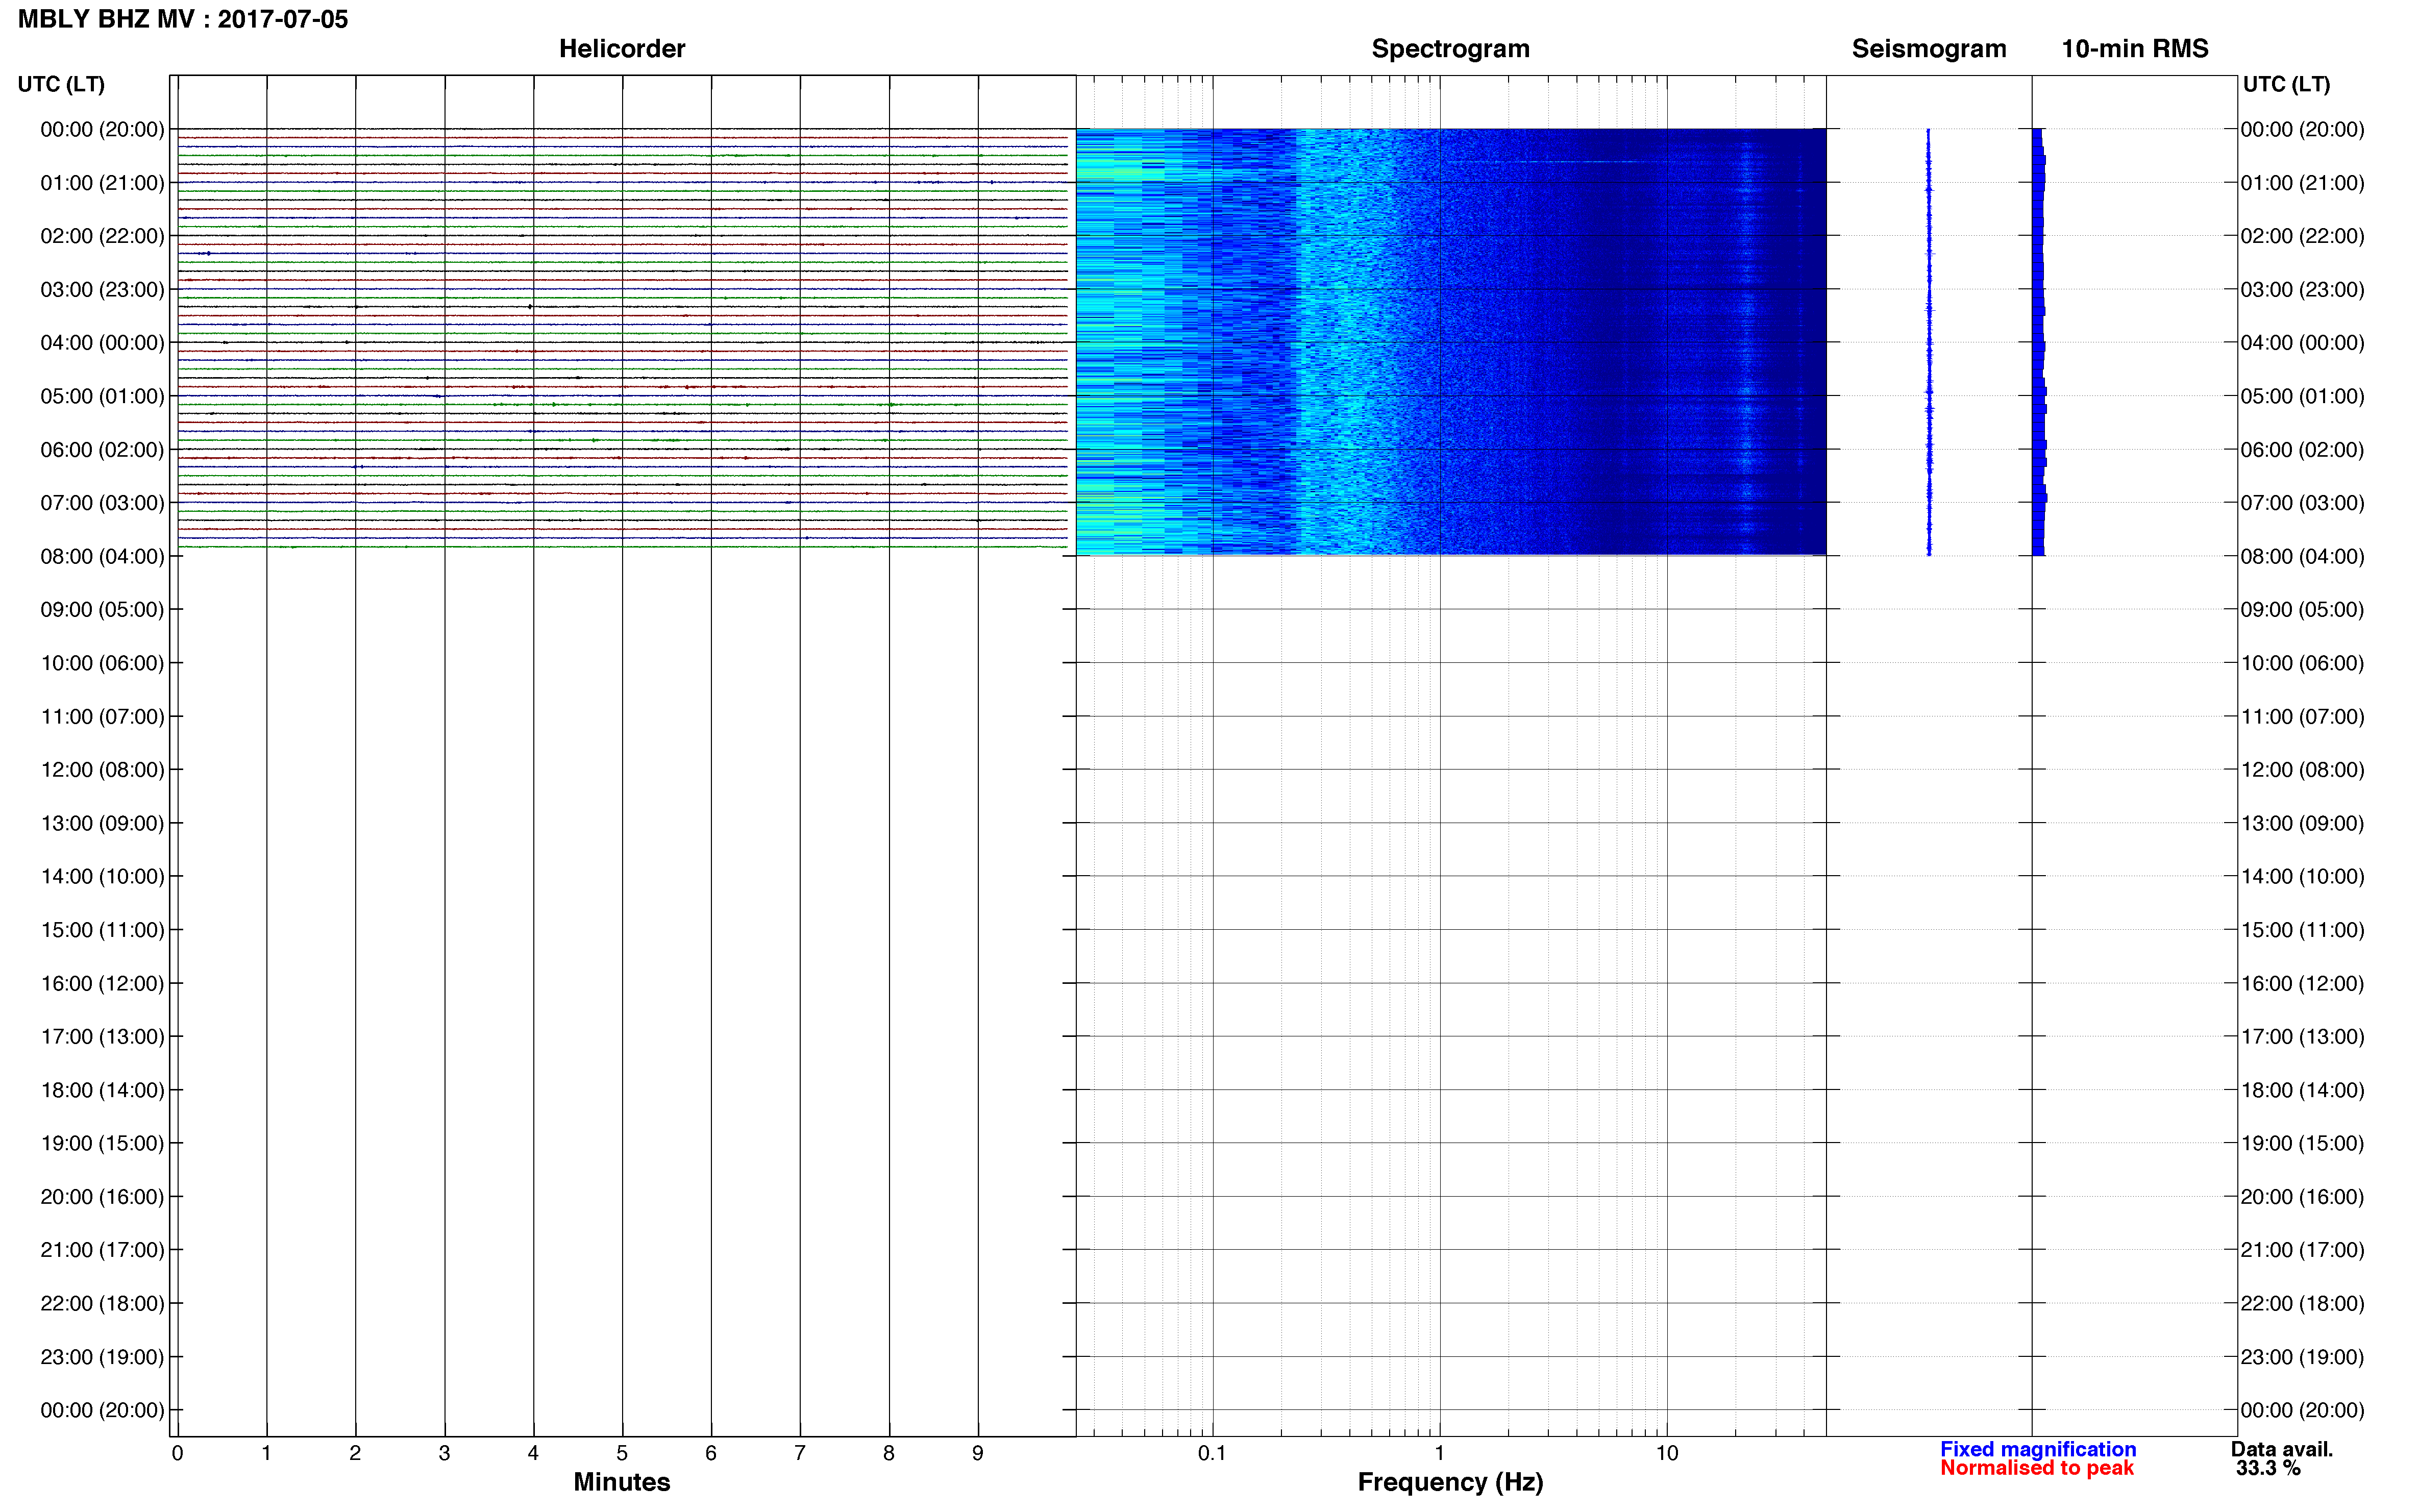Click the spectrogram colored data area
This screenshot has height=1512, width=2419.
point(1451,342)
